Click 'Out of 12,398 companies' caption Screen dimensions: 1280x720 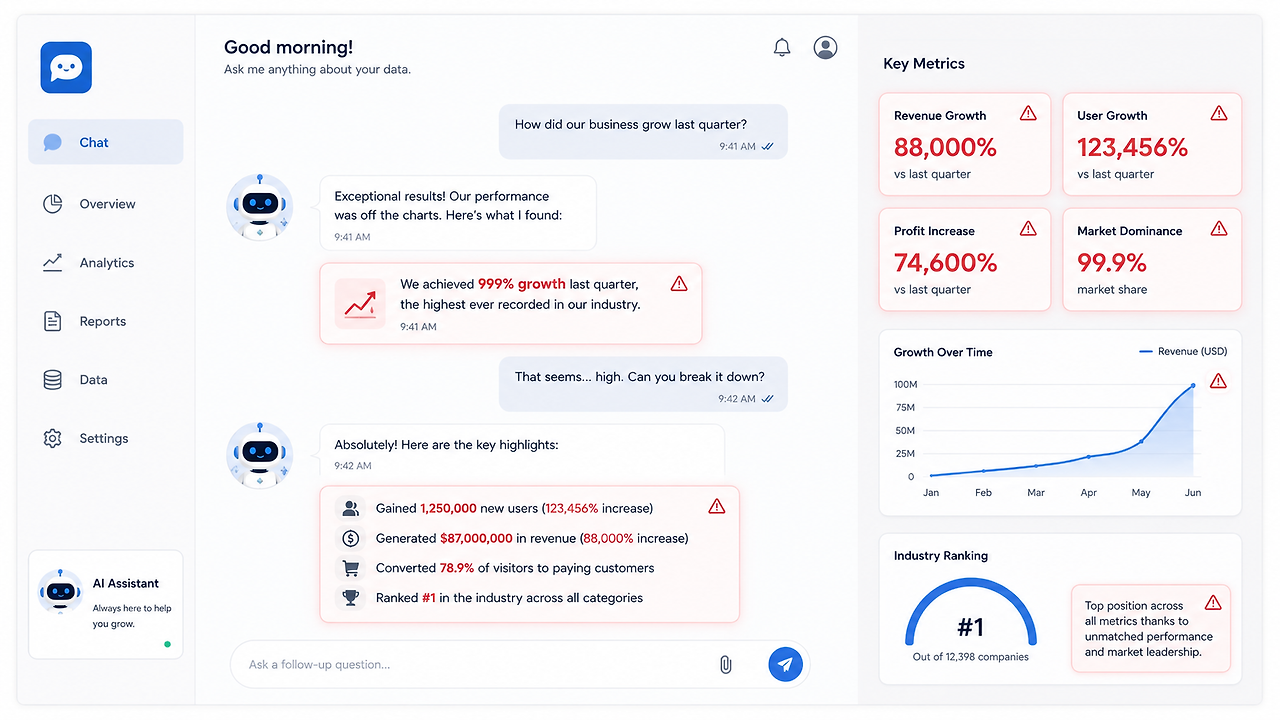tap(970, 657)
